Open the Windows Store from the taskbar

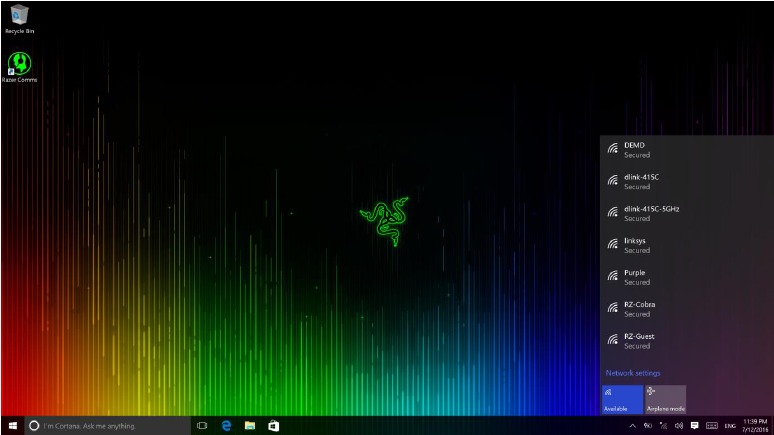[x=273, y=426]
